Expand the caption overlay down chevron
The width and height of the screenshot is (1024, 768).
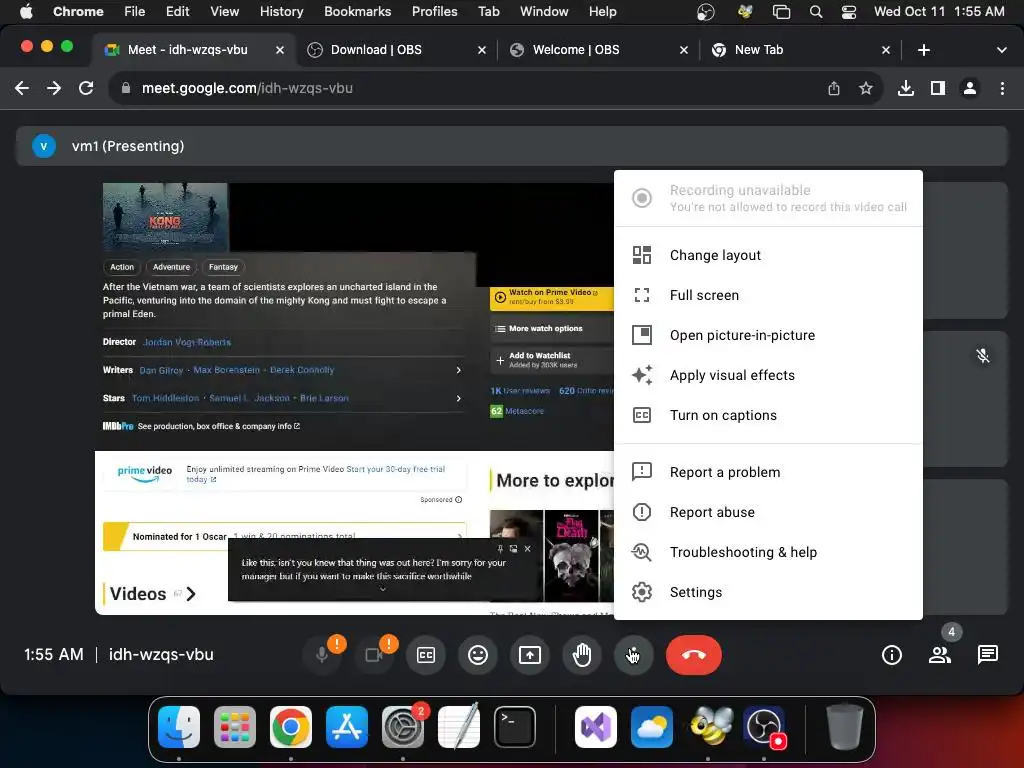point(383,589)
